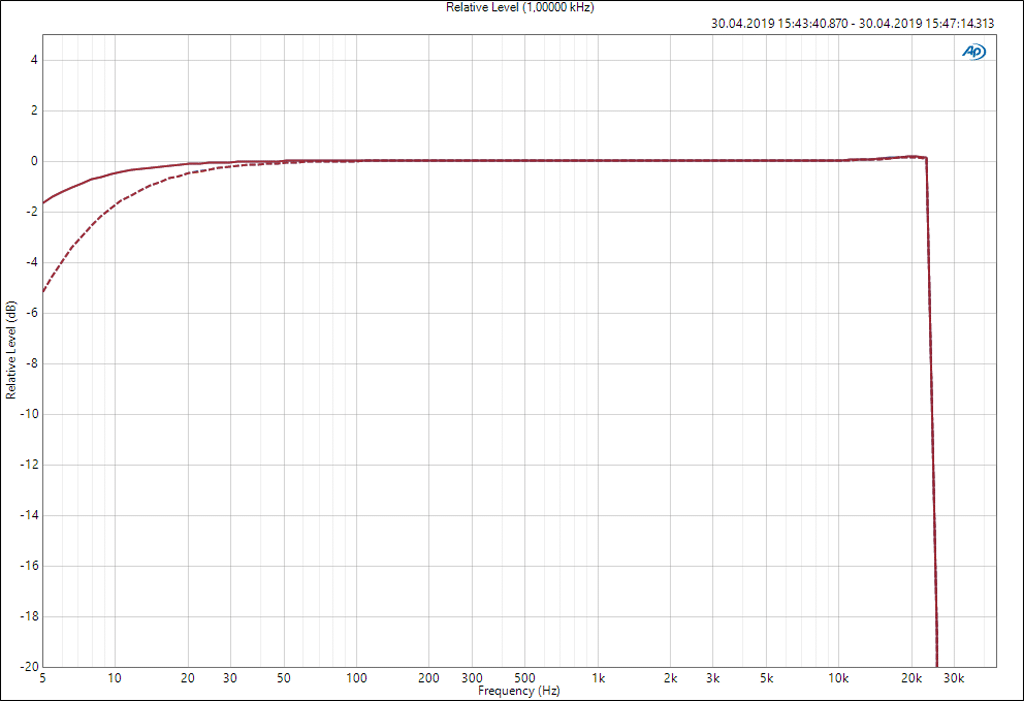The height and width of the screenshot is (701, 1024).
Task: Click the 5 Hz tick label on x-axis
Action: 42,678
